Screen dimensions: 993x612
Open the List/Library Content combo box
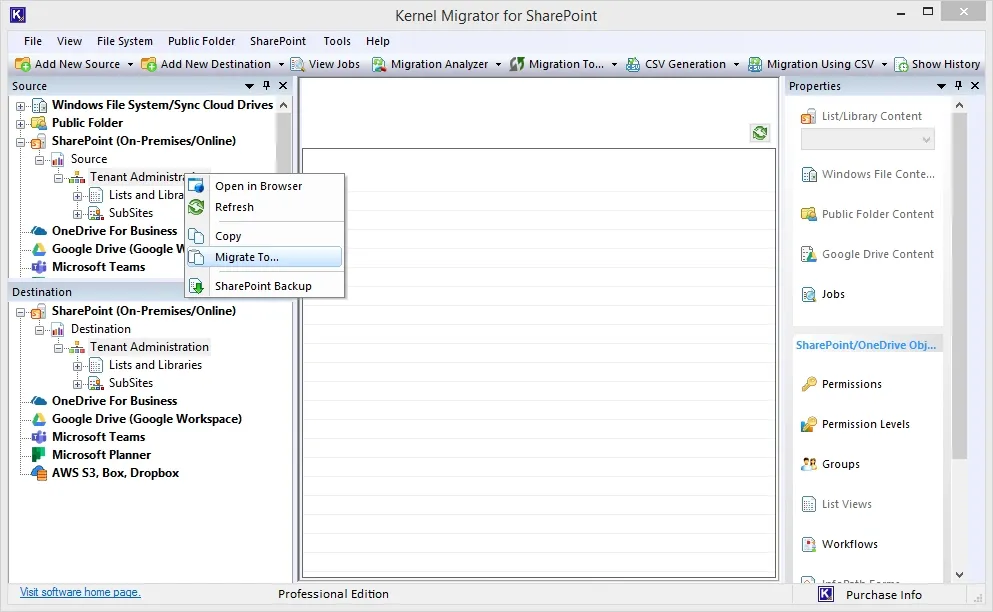click(868, 139)
